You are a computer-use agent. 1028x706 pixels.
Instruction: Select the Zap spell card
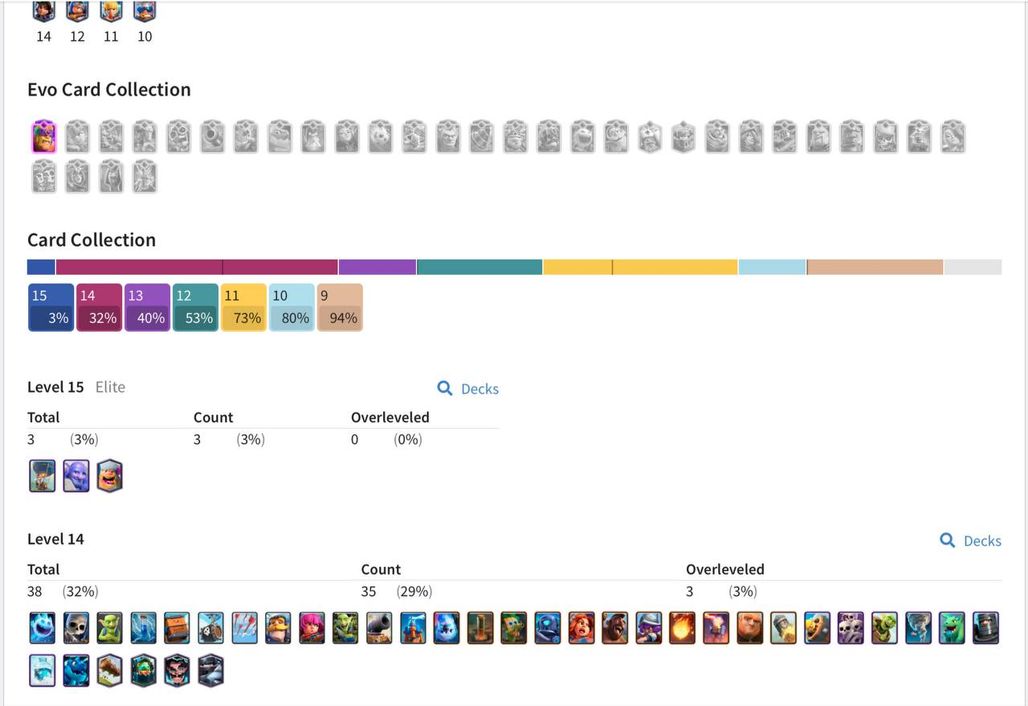[144, 627]
